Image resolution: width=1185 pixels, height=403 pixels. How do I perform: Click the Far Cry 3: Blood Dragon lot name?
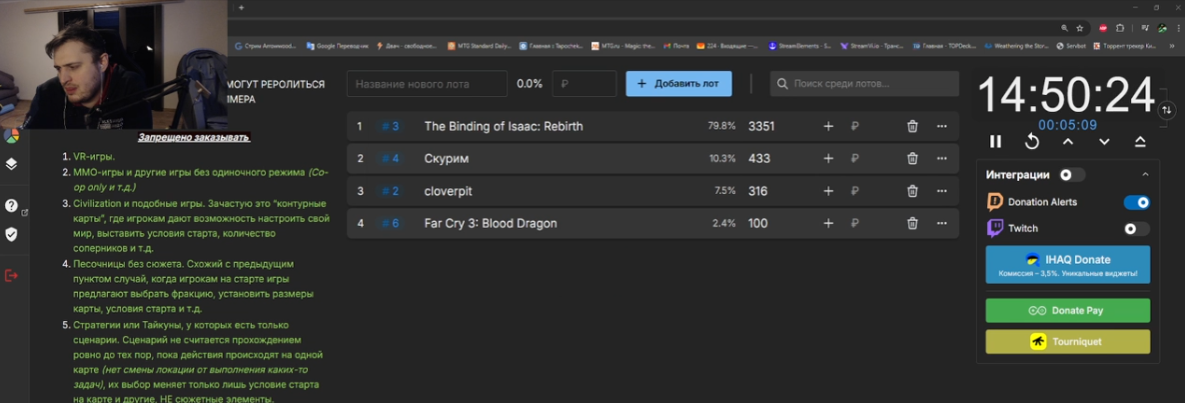pyautogui.click(x=490, y=223)
